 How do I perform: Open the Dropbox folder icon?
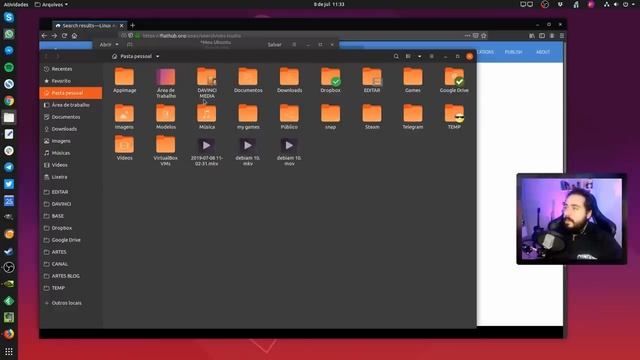tap(331, 77)
